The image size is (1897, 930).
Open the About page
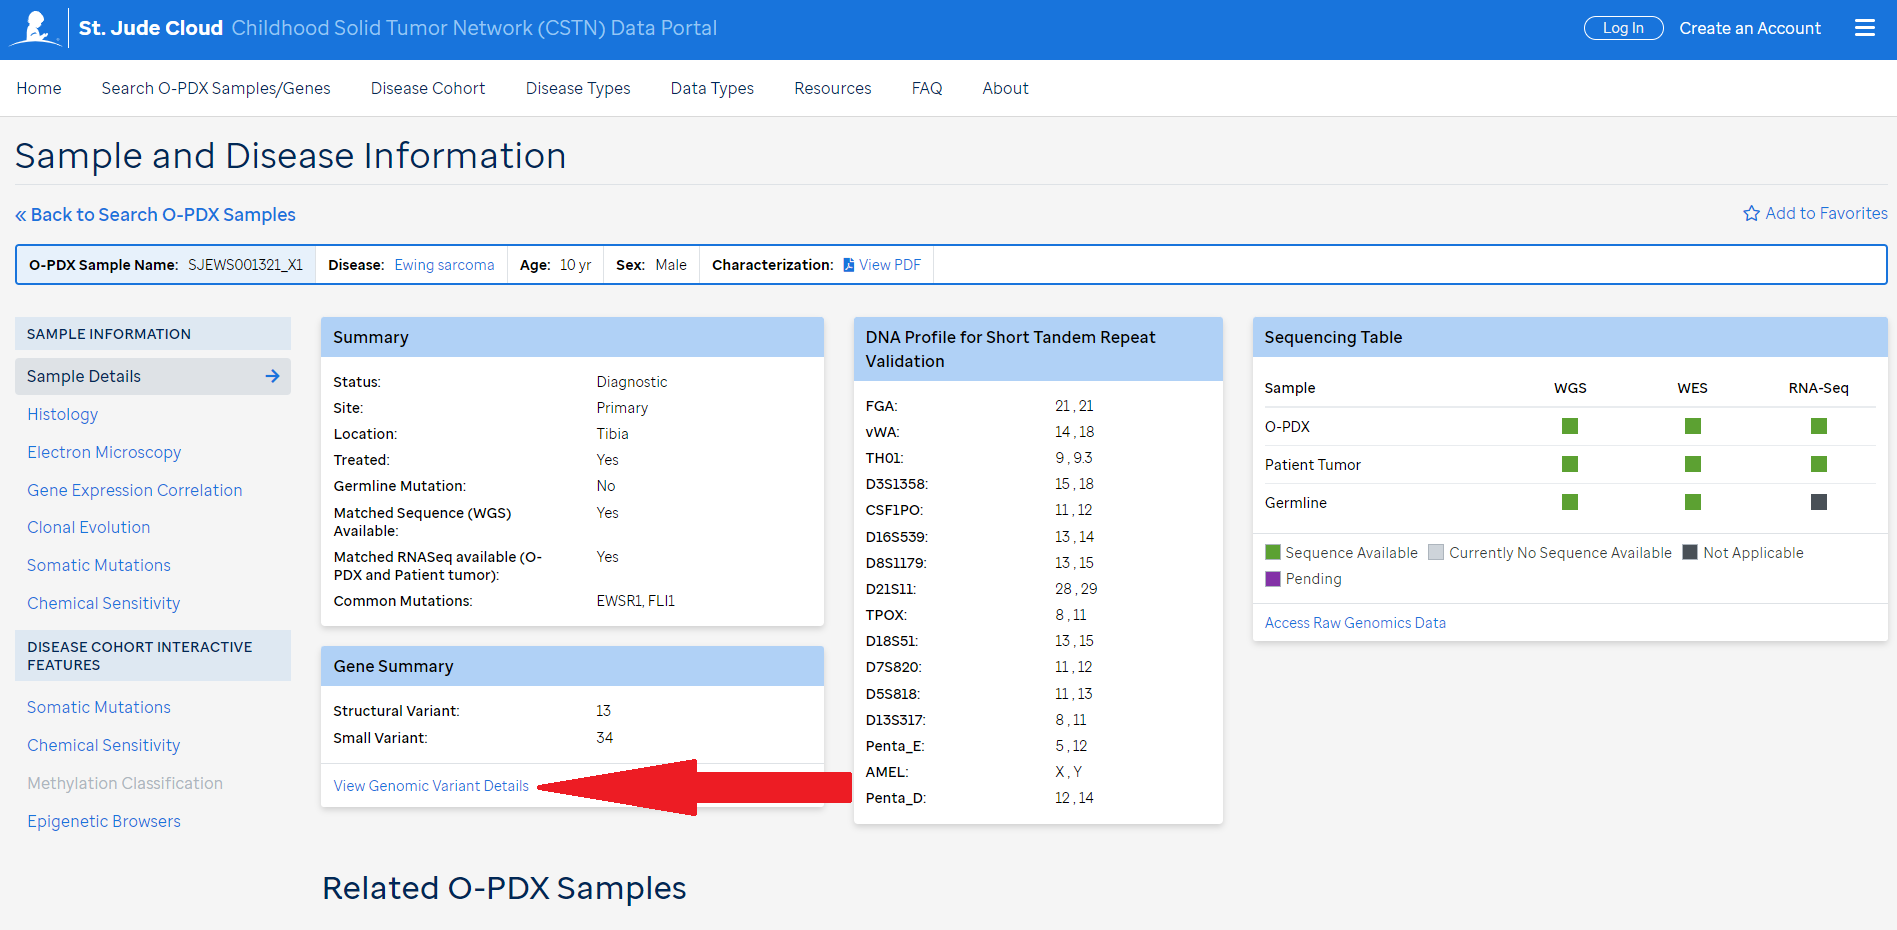point(1005,88)
